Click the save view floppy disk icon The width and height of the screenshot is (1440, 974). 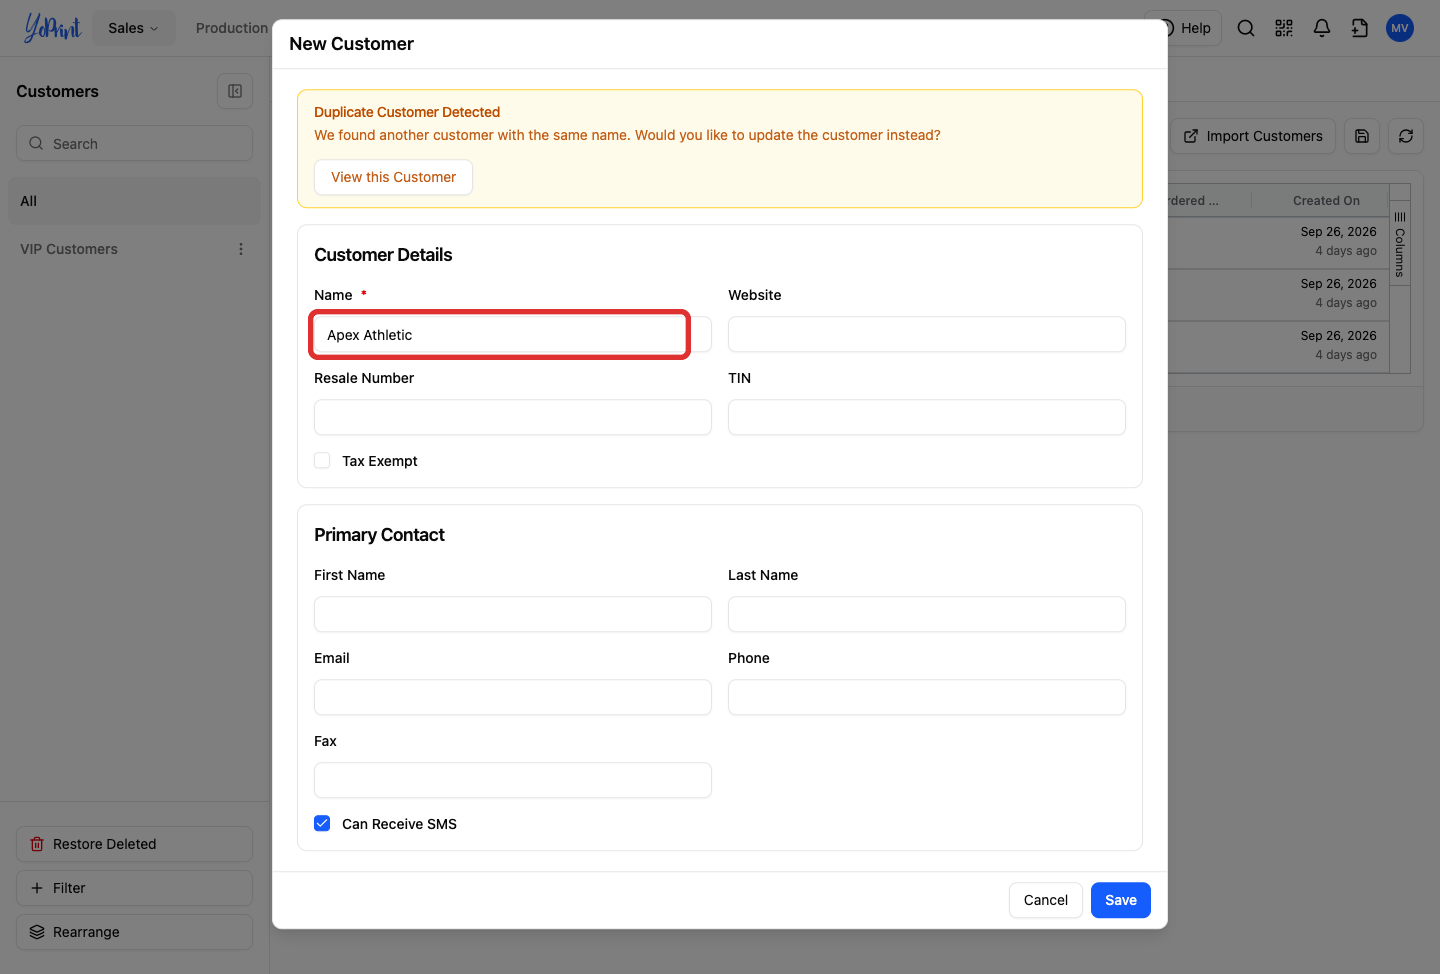pyautogui.click(x=1362, y=136)
